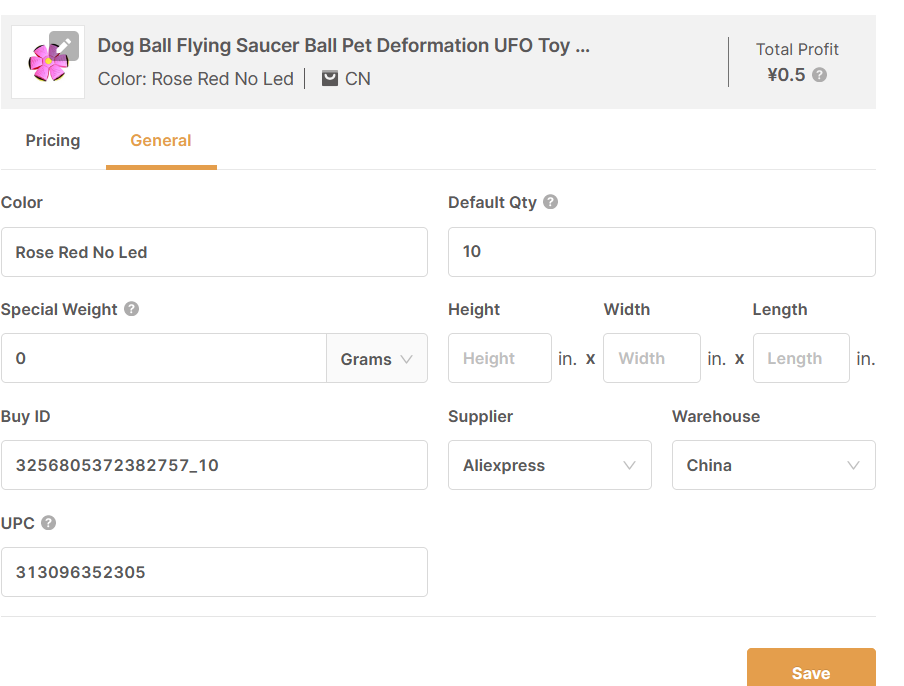Click the Special Weight help icon
The image size is (904, 686).
click(x=131, y=309)
